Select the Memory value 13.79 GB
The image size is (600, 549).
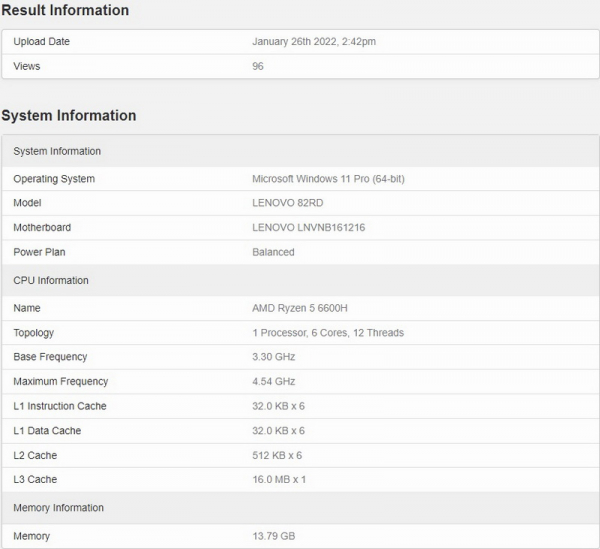click(273, 536)
